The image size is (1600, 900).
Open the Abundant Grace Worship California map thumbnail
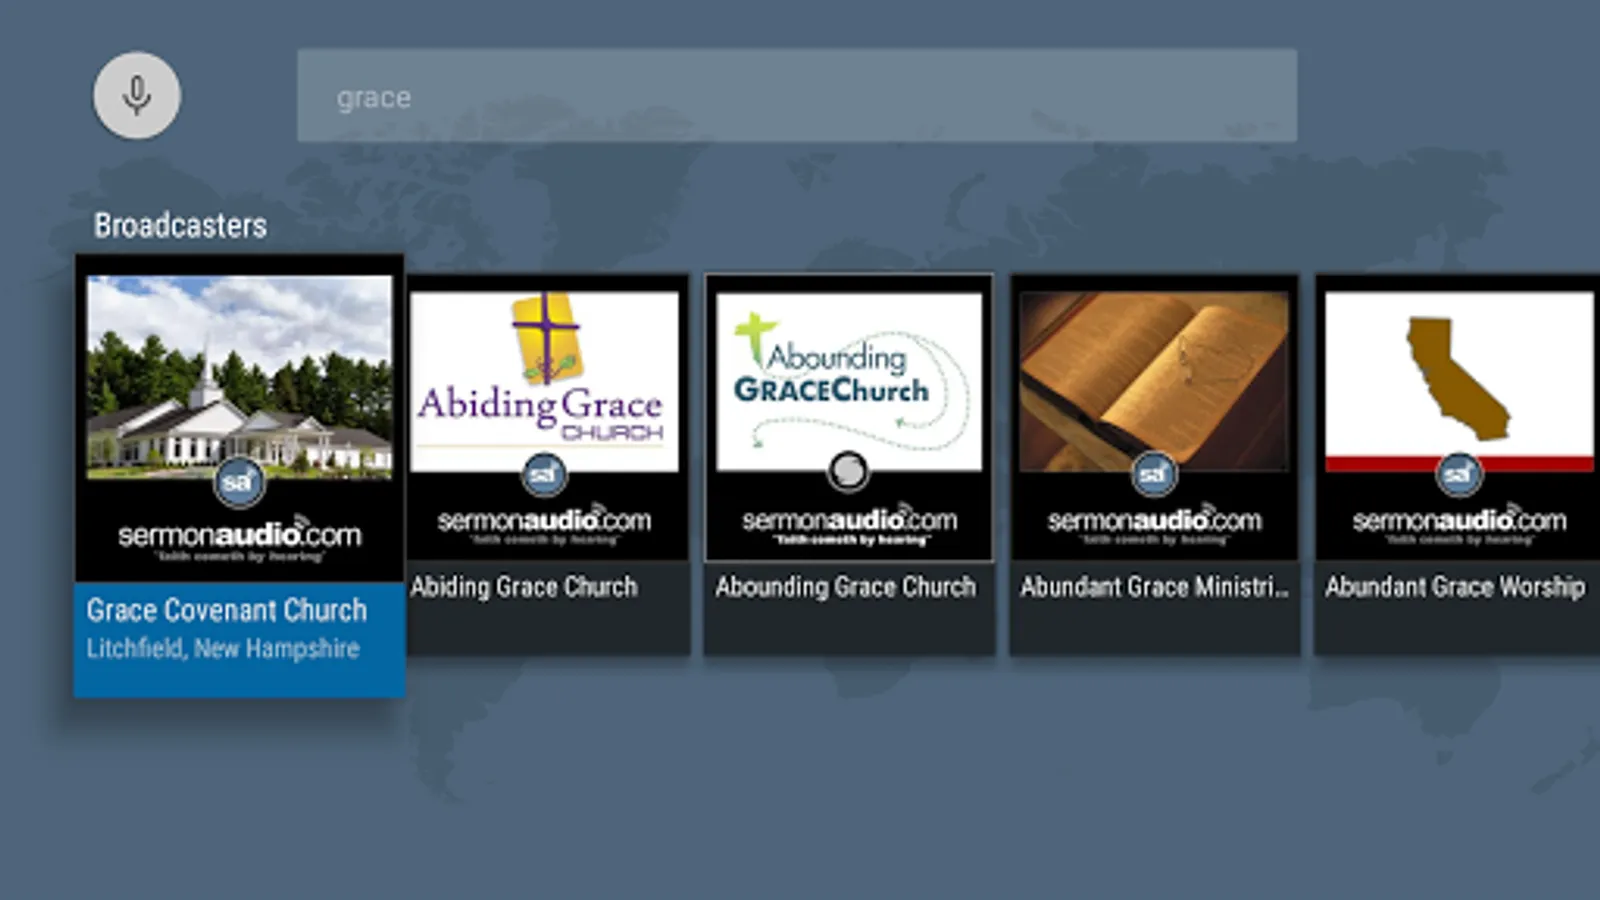(1459, 381)
